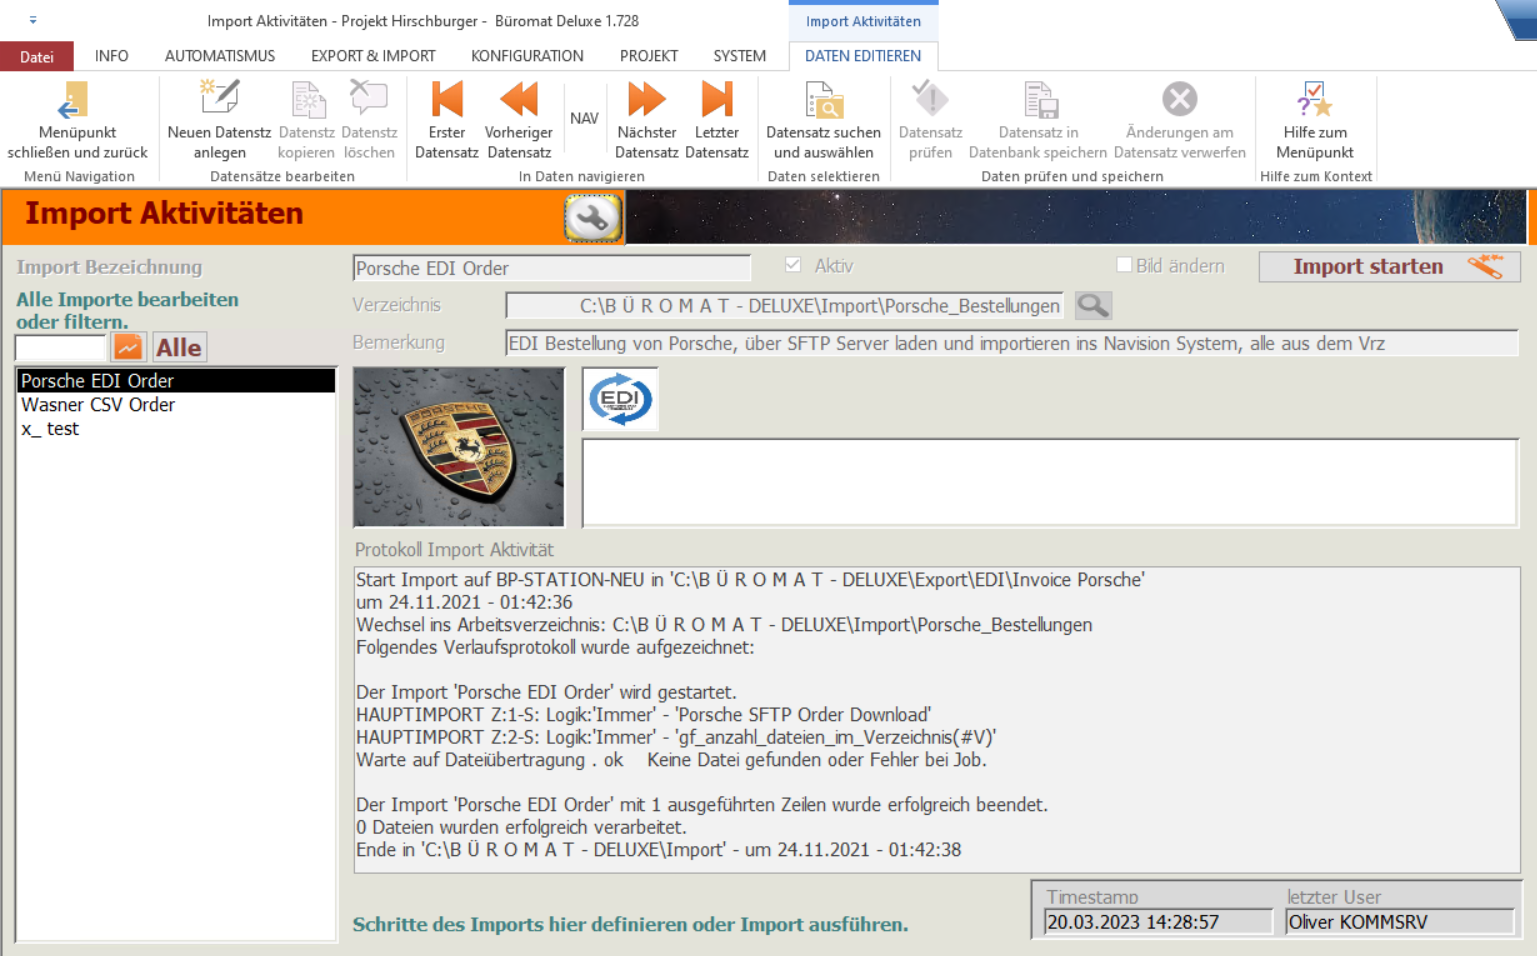Open the quick access toolbar dropdown
The image size is (1537, 956).
[x=33, y=20]
